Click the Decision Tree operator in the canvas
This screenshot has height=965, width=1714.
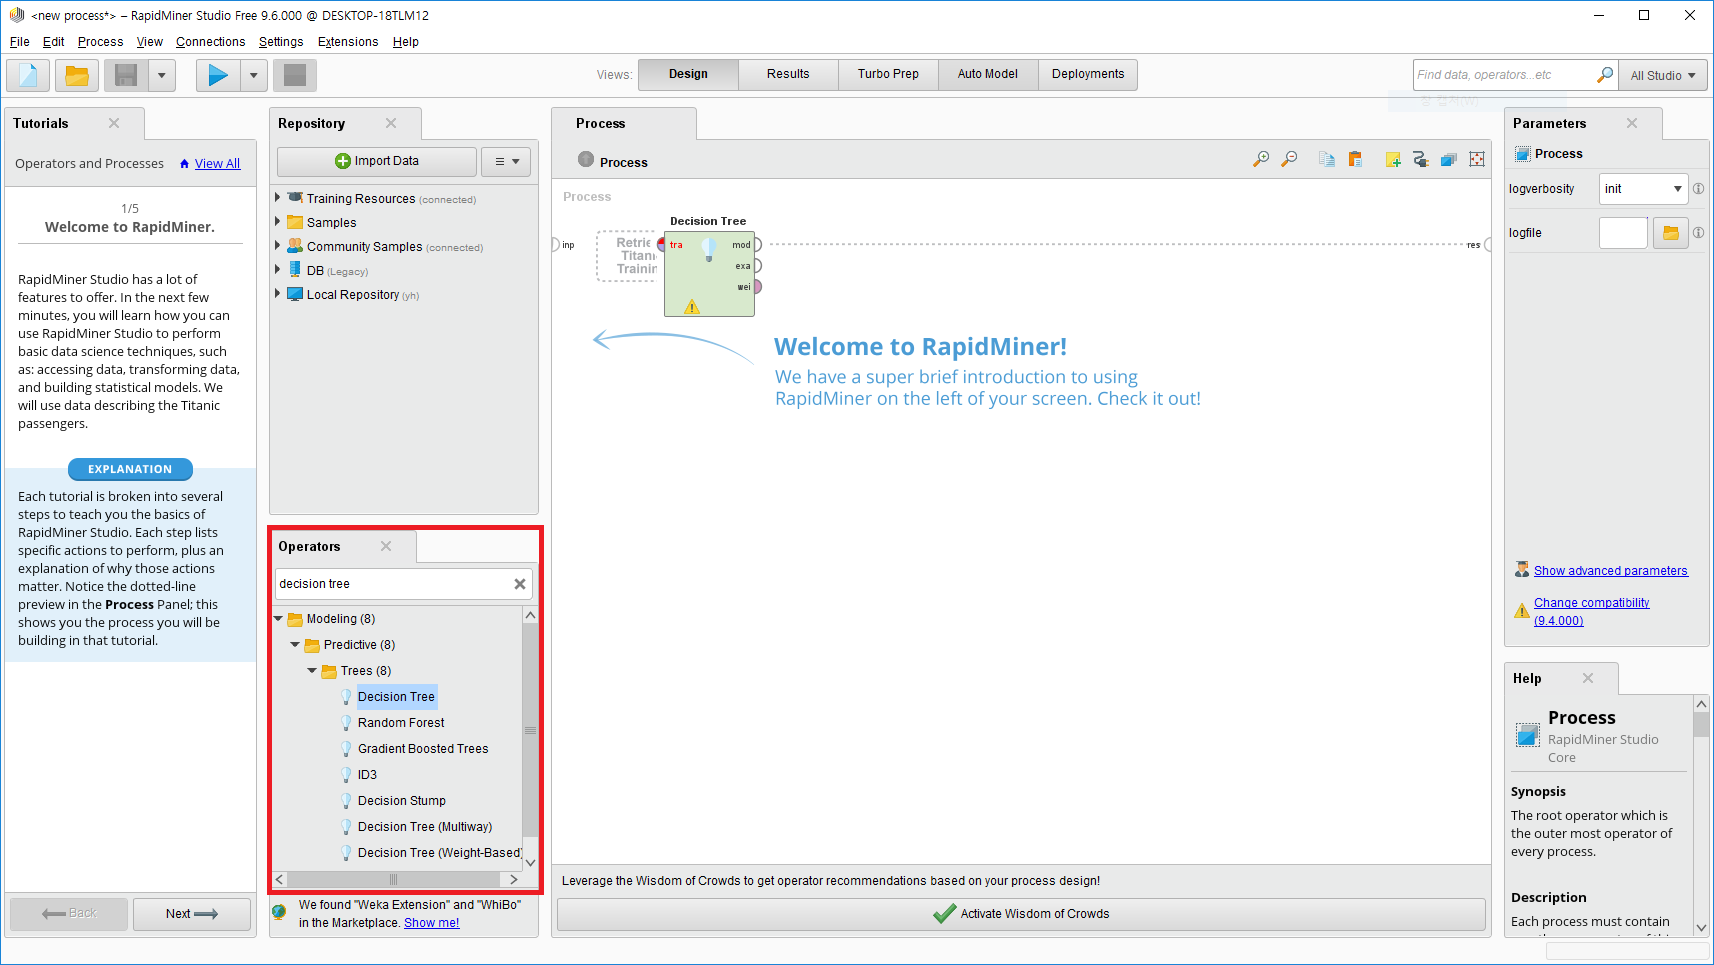pos(709,274)
